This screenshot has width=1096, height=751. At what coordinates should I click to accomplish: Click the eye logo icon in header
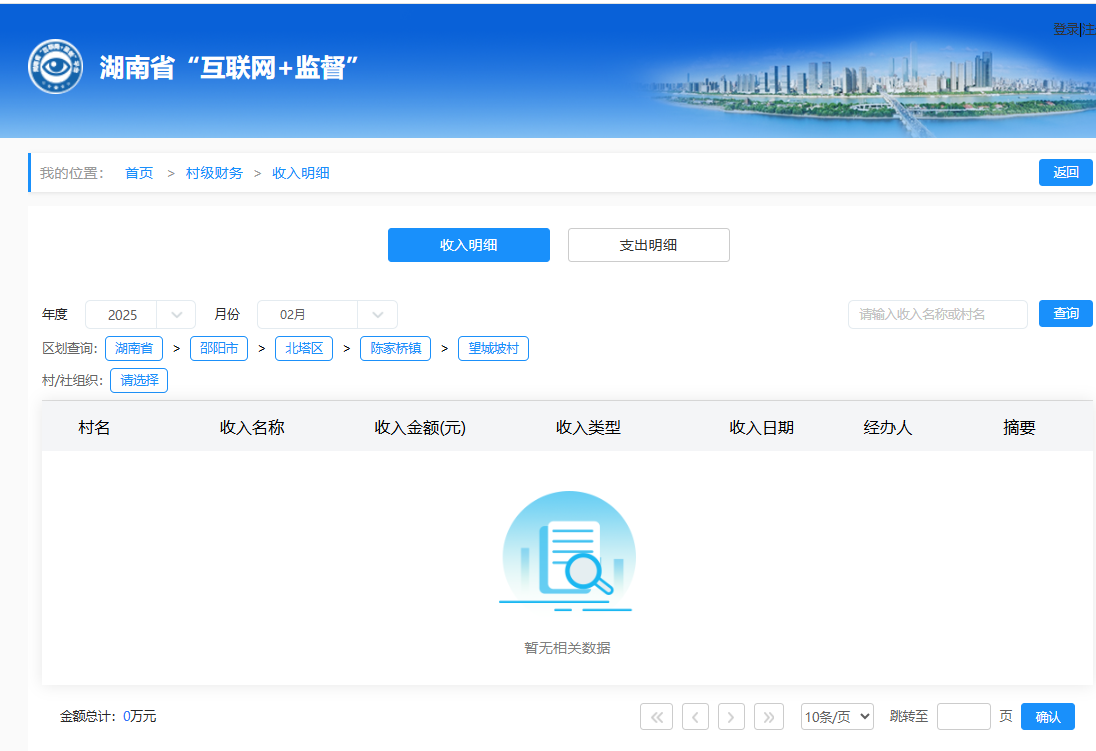click(x=56, y=67)
